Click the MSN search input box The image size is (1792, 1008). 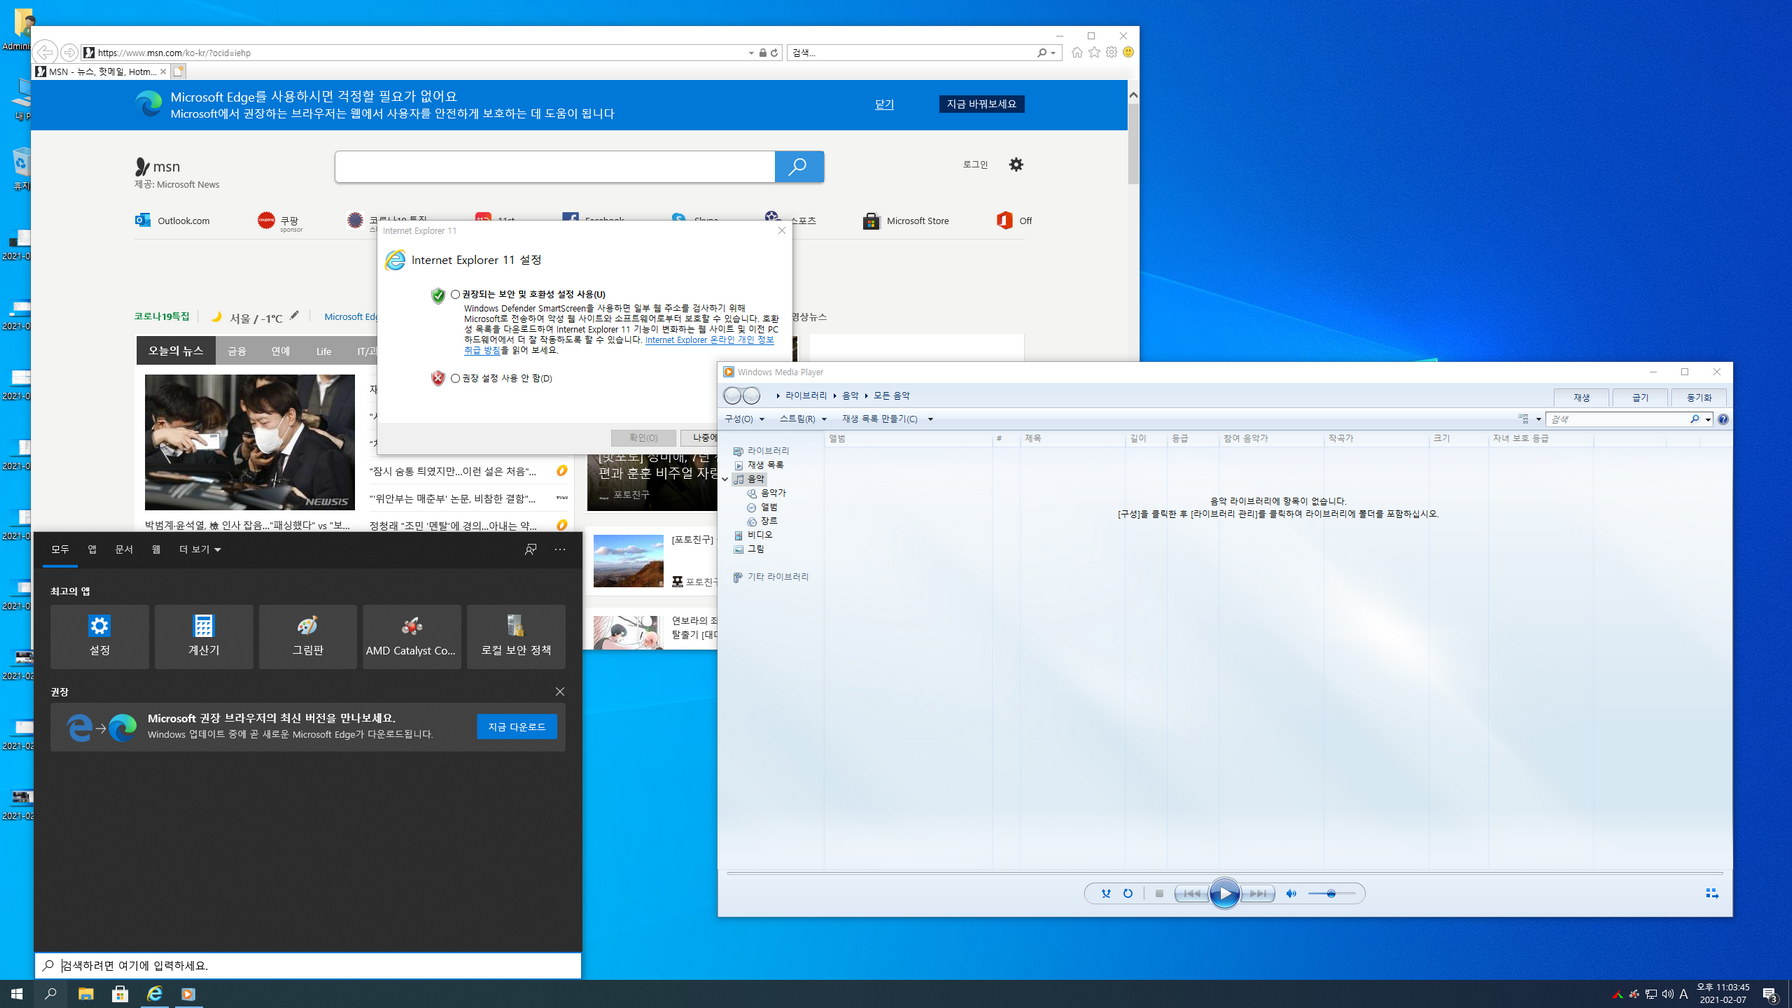555,167
